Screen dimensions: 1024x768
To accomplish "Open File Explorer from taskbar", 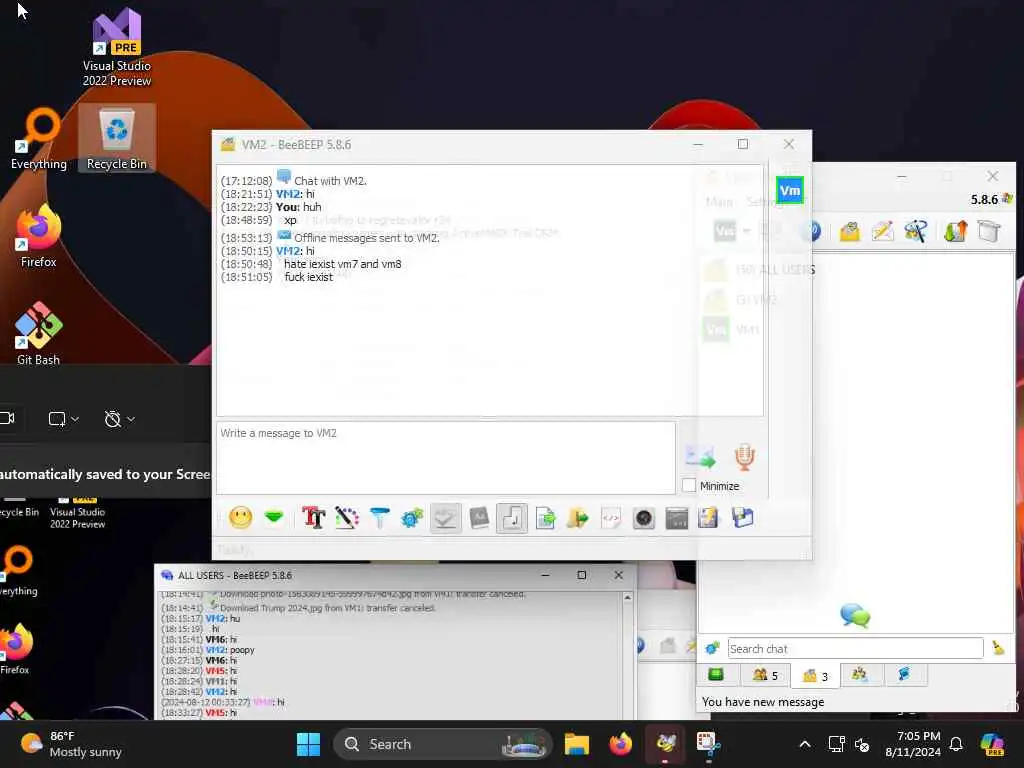I will [x=577, y=744].
